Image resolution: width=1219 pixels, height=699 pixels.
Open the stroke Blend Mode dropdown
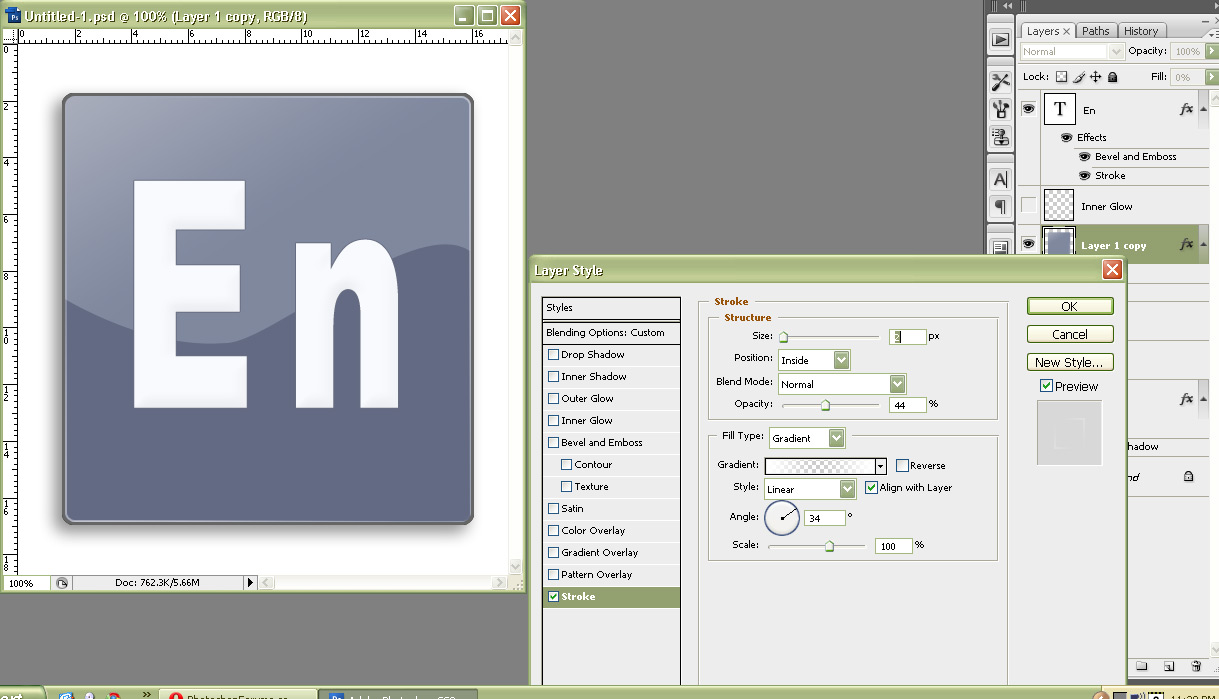pos(897,384)
